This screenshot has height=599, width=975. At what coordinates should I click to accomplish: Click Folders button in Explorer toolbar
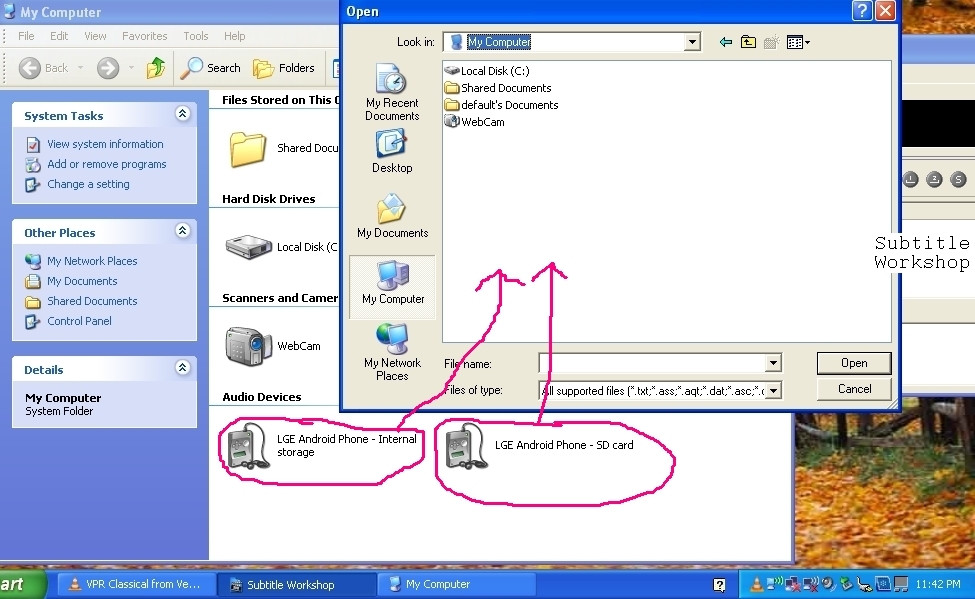pyautogui.click(x=284, y=68)
